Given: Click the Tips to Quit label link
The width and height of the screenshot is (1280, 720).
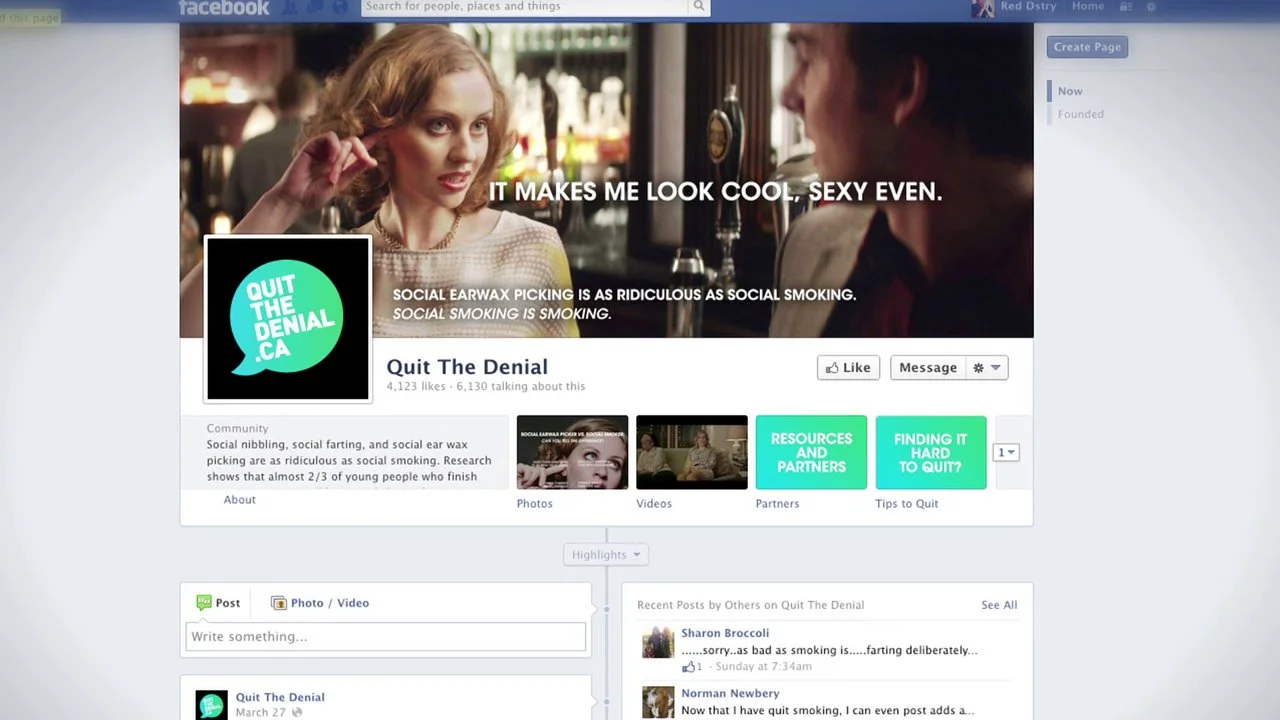Looking at the screenshot, I should pos(907,504).
